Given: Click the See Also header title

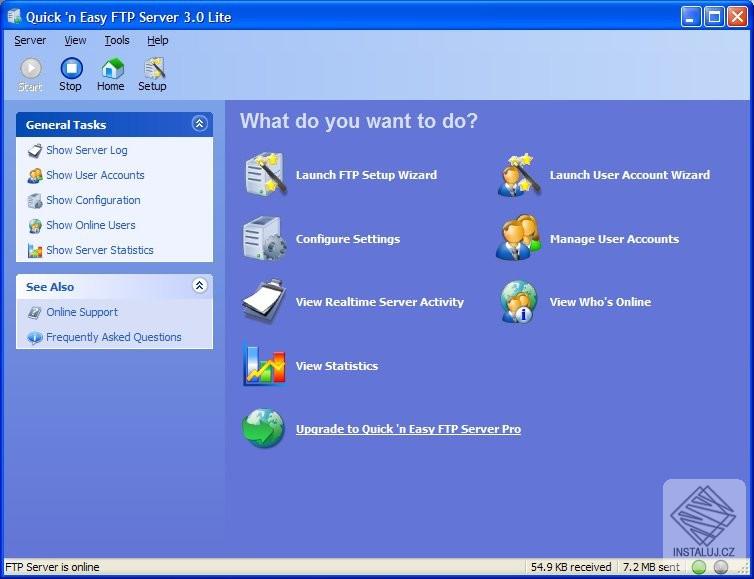Looking at the screenshot, I should tap(50, 287).
